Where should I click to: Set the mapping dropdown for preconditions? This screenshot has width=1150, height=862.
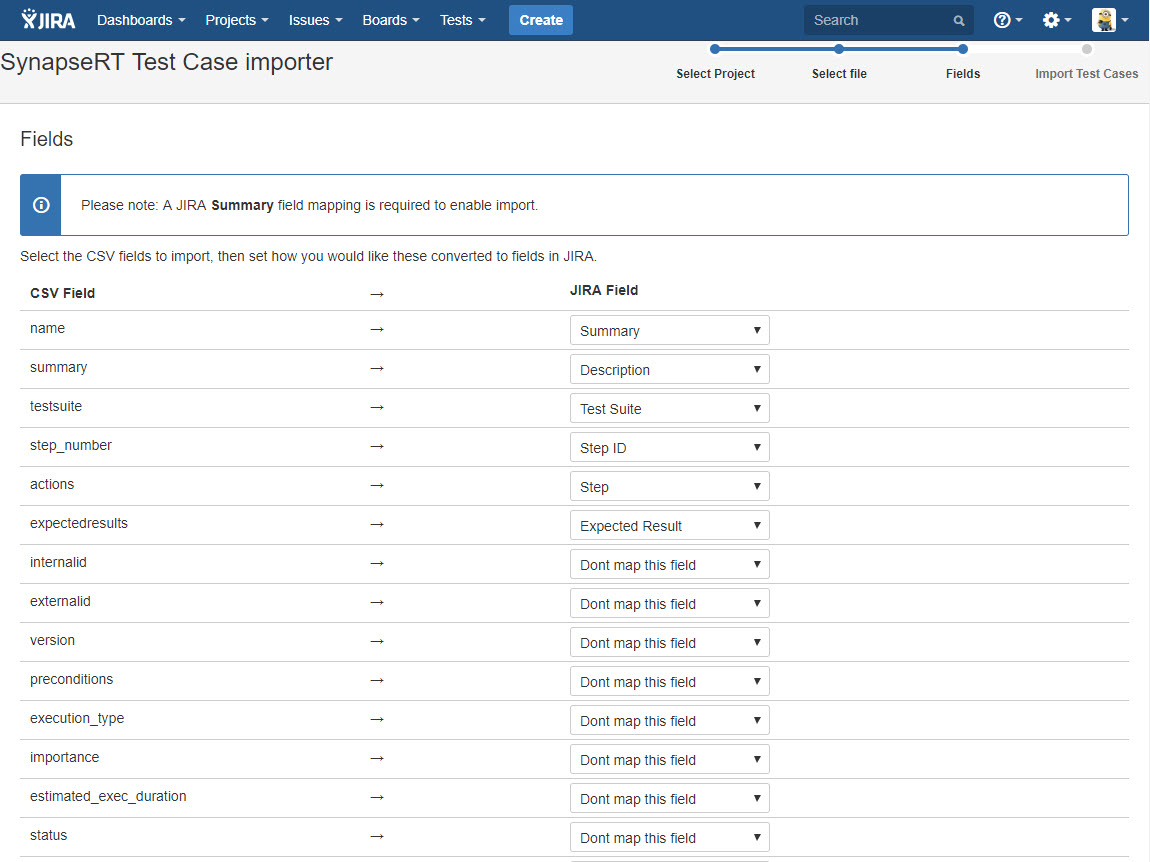pos(669,682)
